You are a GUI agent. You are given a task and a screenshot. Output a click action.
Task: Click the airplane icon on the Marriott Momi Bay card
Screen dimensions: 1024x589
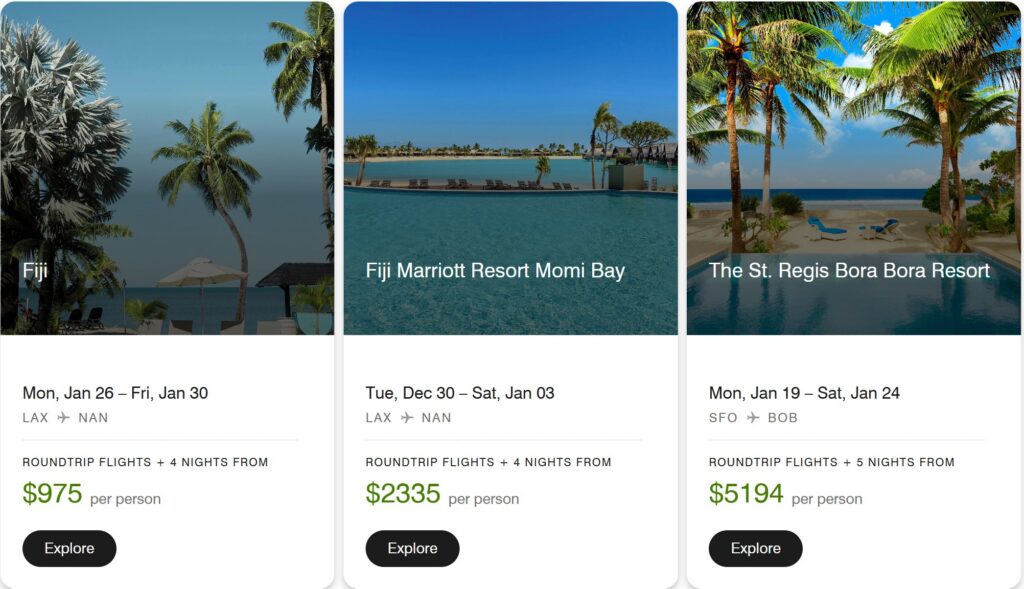[x=407, y=418]
